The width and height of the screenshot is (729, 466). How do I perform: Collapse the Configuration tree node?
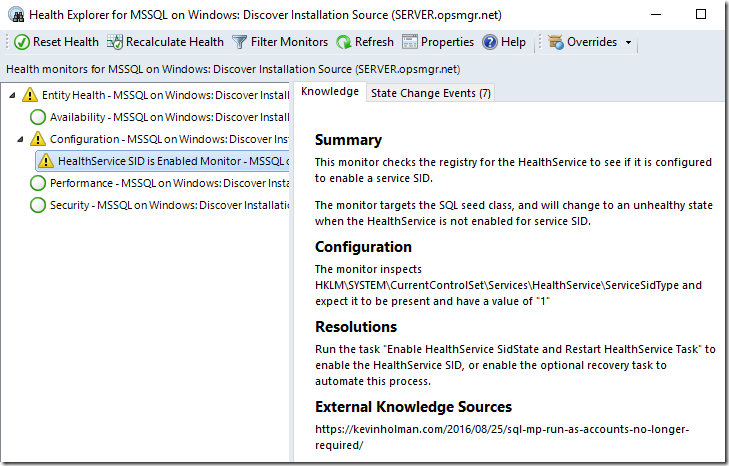point(20,140)
